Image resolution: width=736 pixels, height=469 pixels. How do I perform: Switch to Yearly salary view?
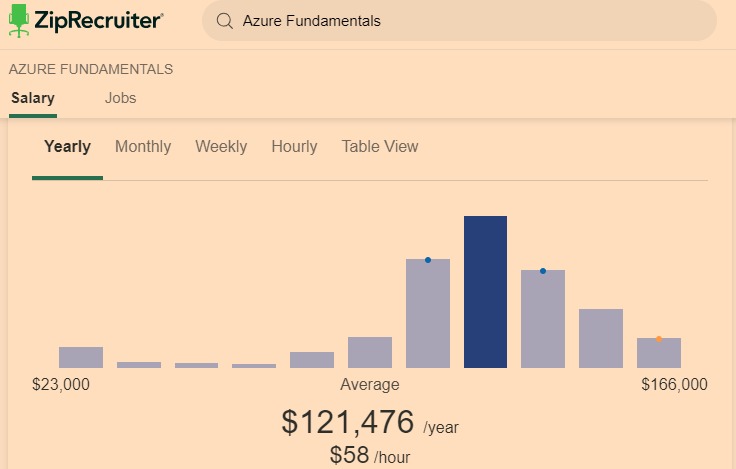(x=67, y=147)
